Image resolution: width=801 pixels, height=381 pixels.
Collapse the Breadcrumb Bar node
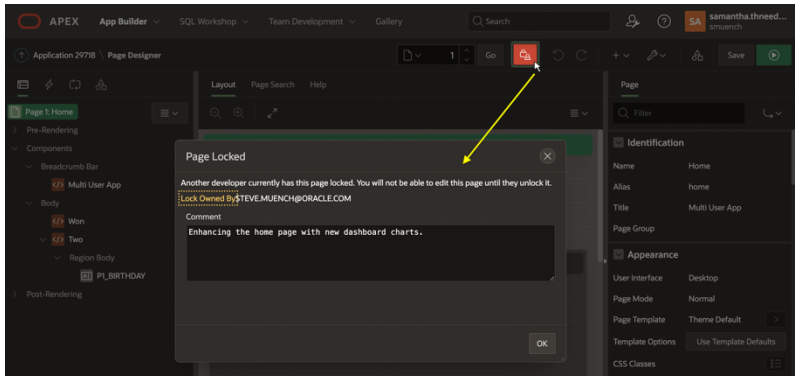coord(29,166)
